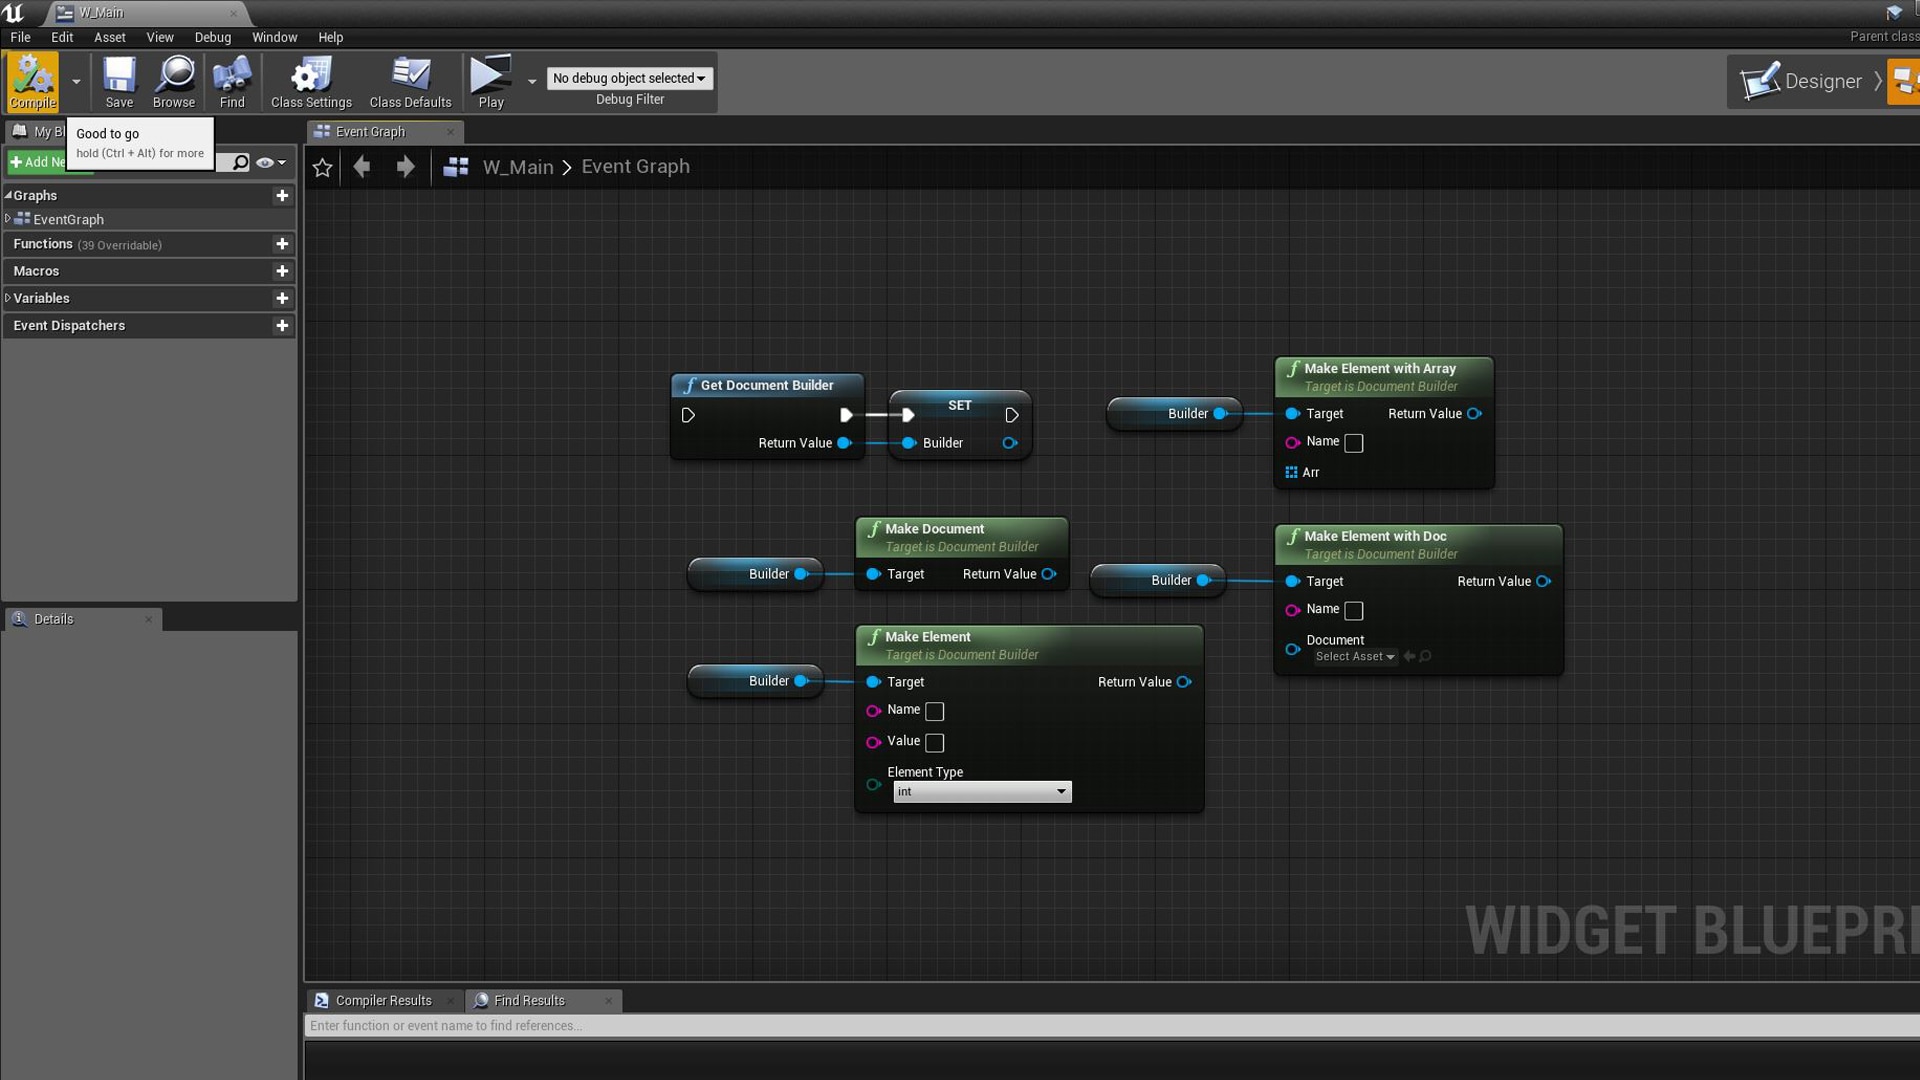Check Name box on Make Element with Array
The height and width of the screenshot is (1080, 1920).
(1353, 443)
